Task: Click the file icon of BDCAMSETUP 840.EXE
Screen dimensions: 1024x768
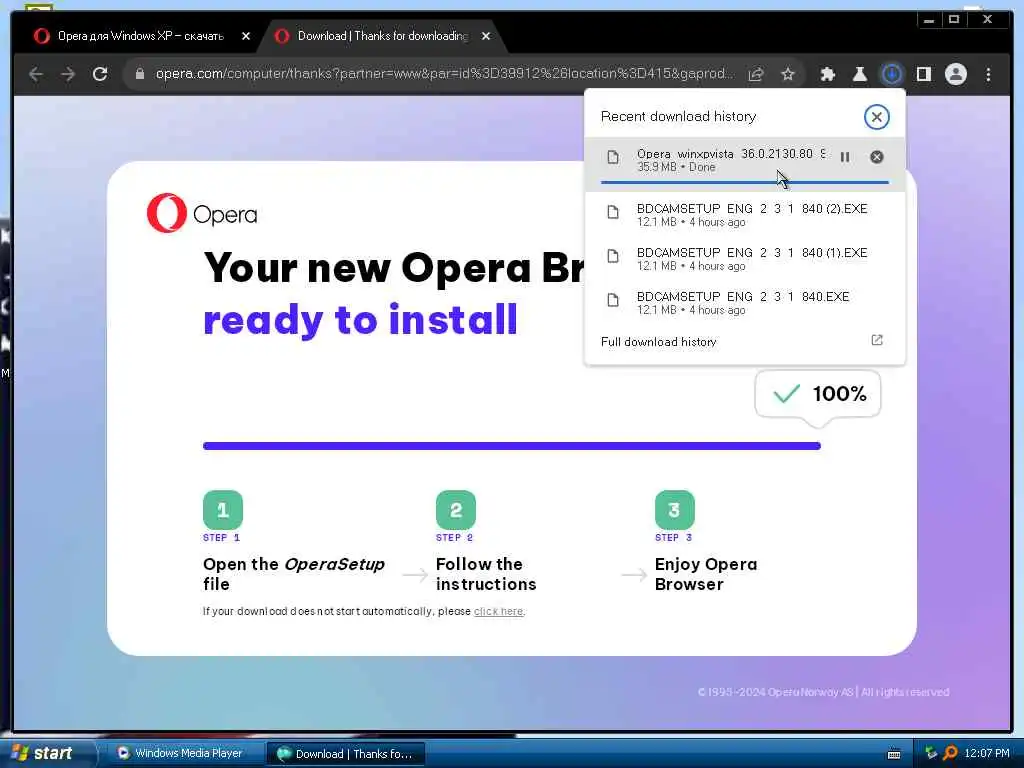Action: [613, 300]
